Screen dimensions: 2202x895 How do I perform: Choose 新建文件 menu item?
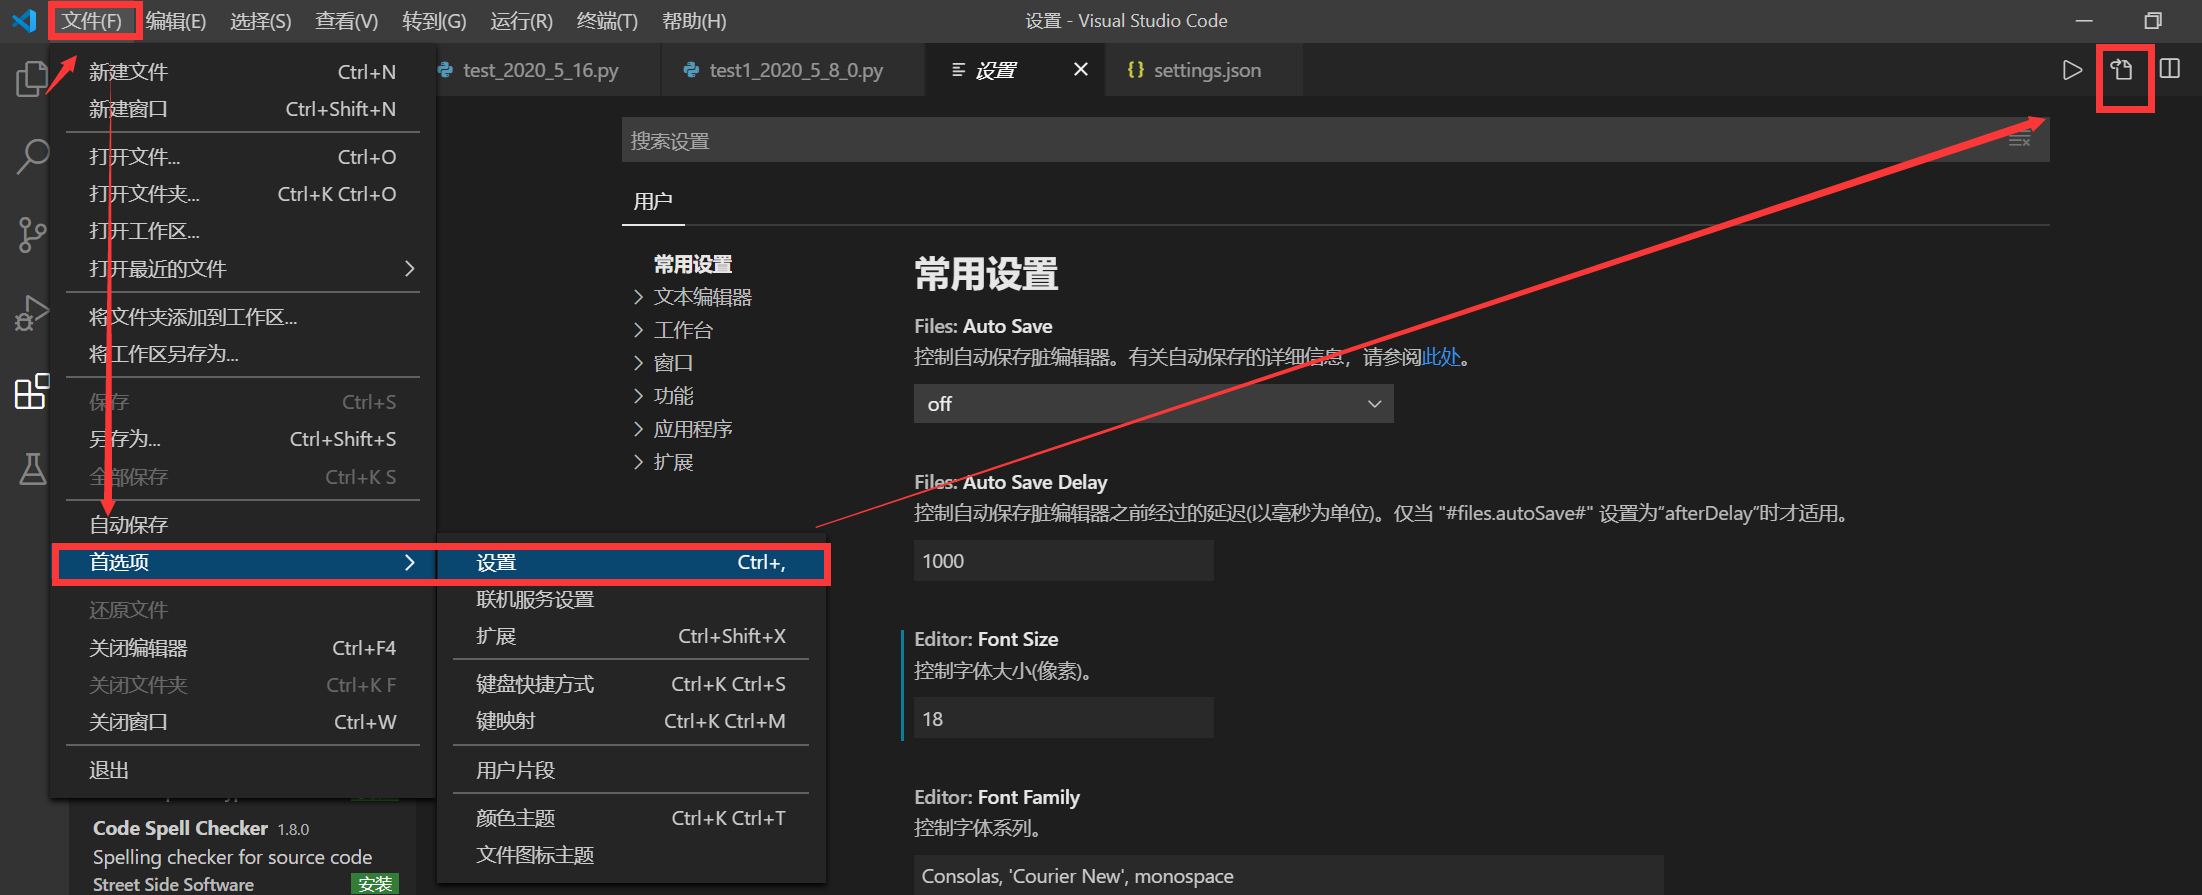point(242,72)
